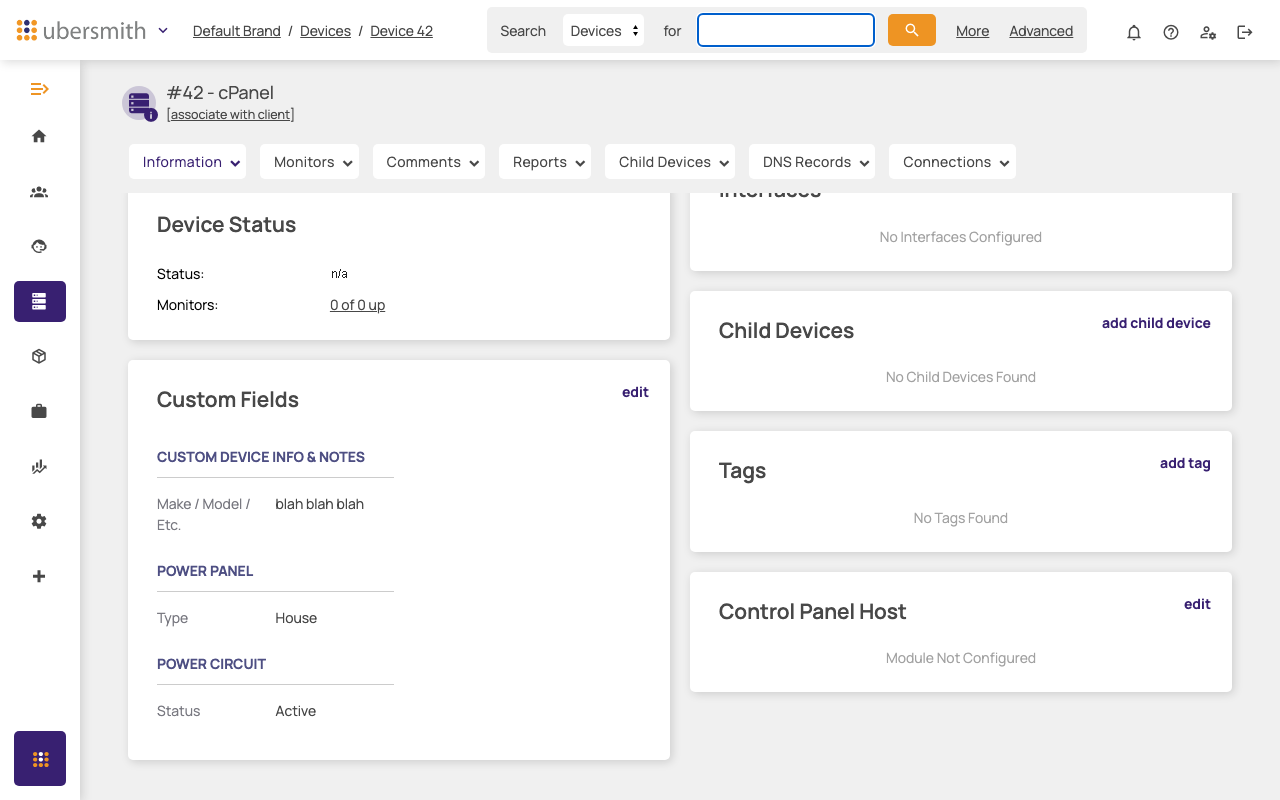1280x800 pixels.
Task: Edit the Custom Fields section
Action: point(635,392)
